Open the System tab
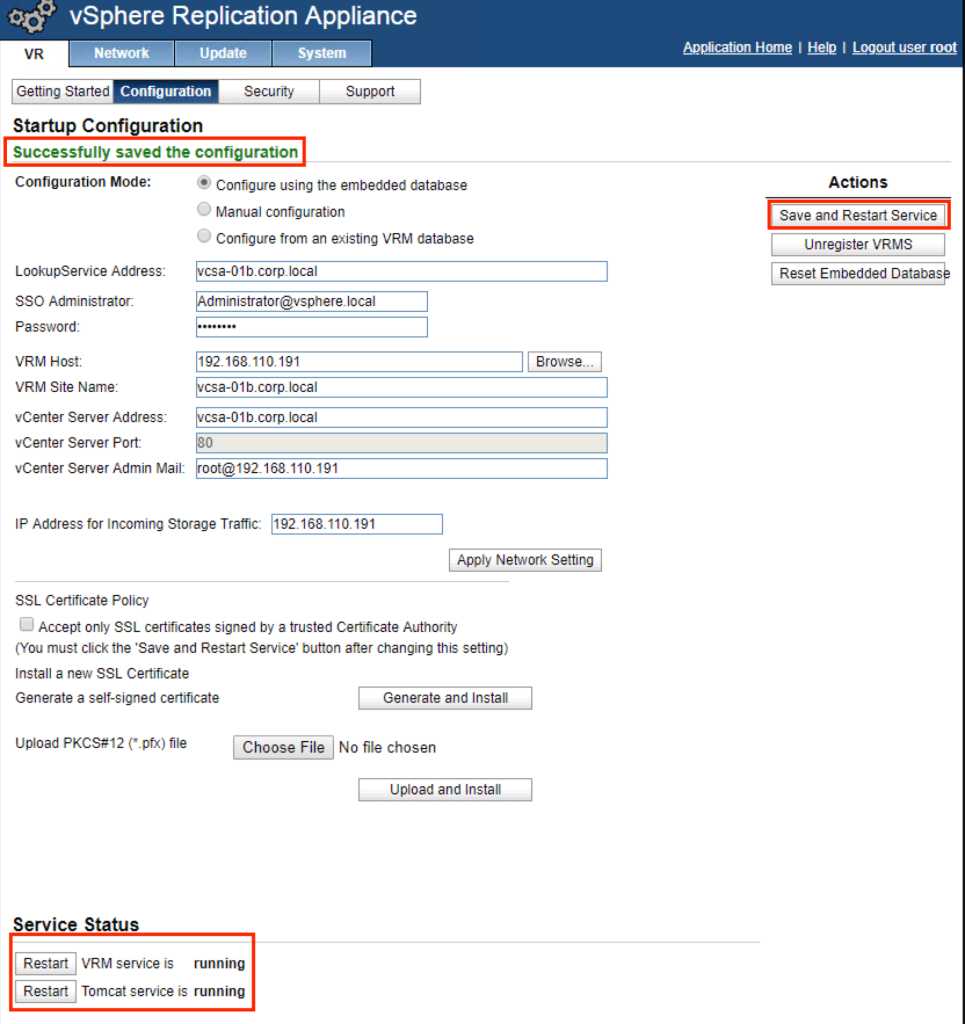The width and height of the screenshot is (965, 1024). (321, 53)
